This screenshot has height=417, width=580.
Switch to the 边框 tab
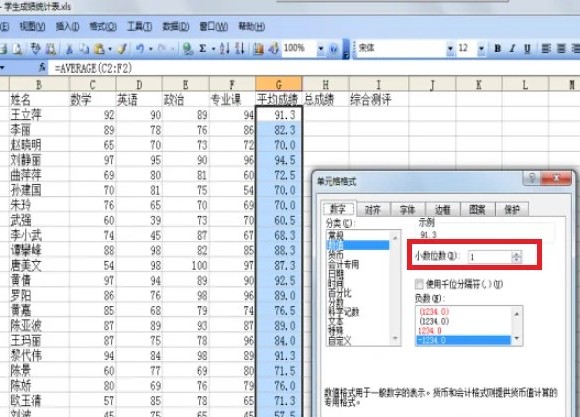pos(442,210)
